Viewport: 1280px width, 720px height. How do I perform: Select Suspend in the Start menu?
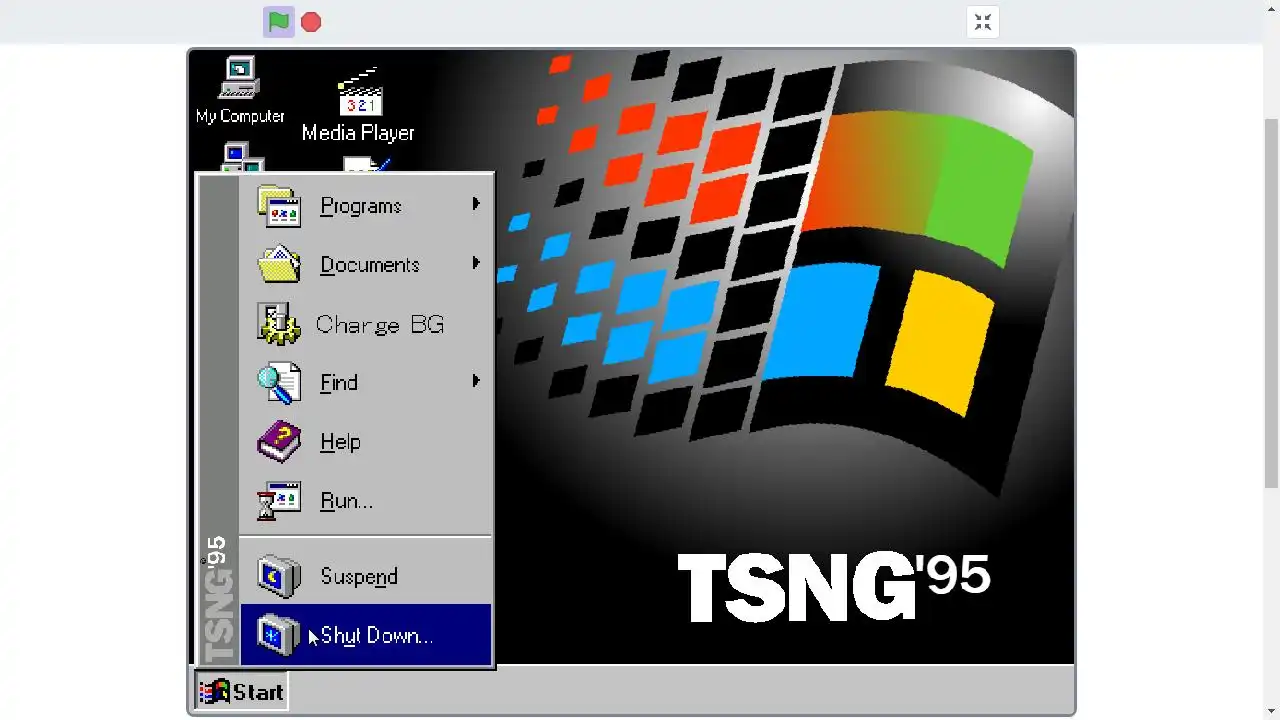point(366,576)
